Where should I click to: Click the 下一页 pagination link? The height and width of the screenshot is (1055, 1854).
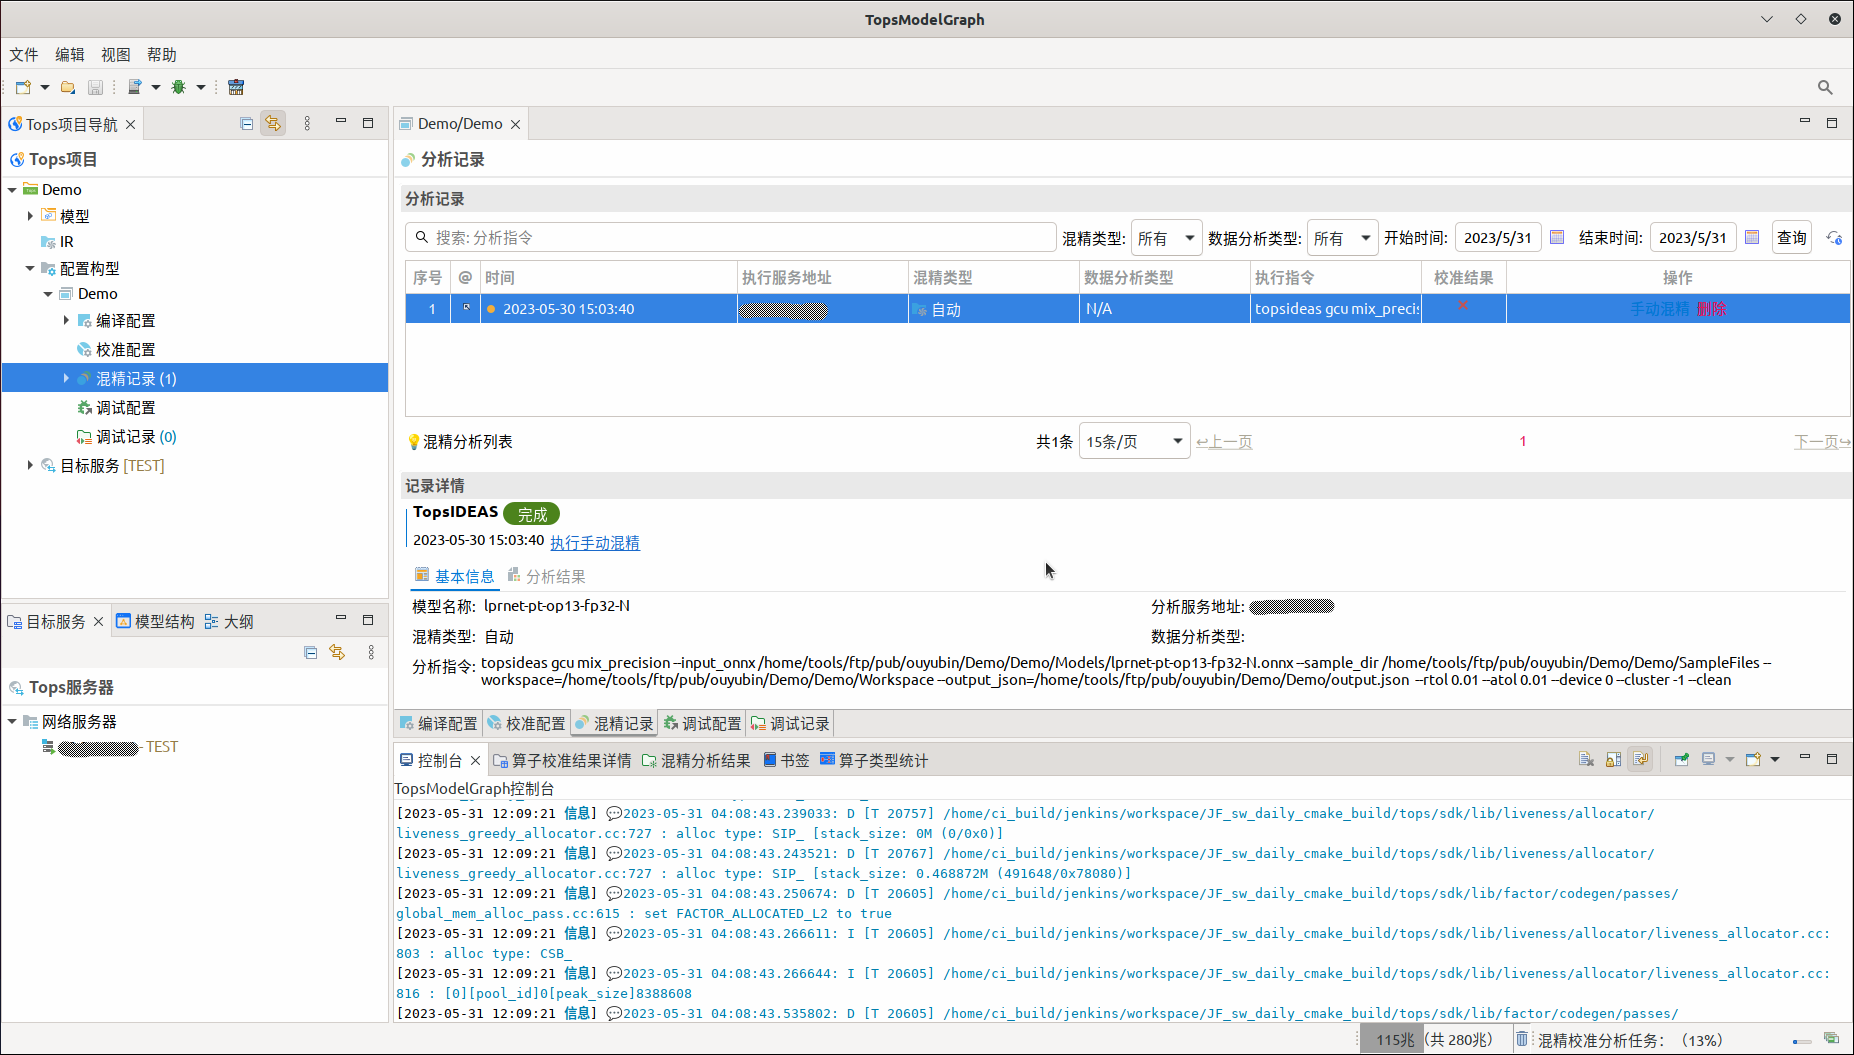[1822, 441]
